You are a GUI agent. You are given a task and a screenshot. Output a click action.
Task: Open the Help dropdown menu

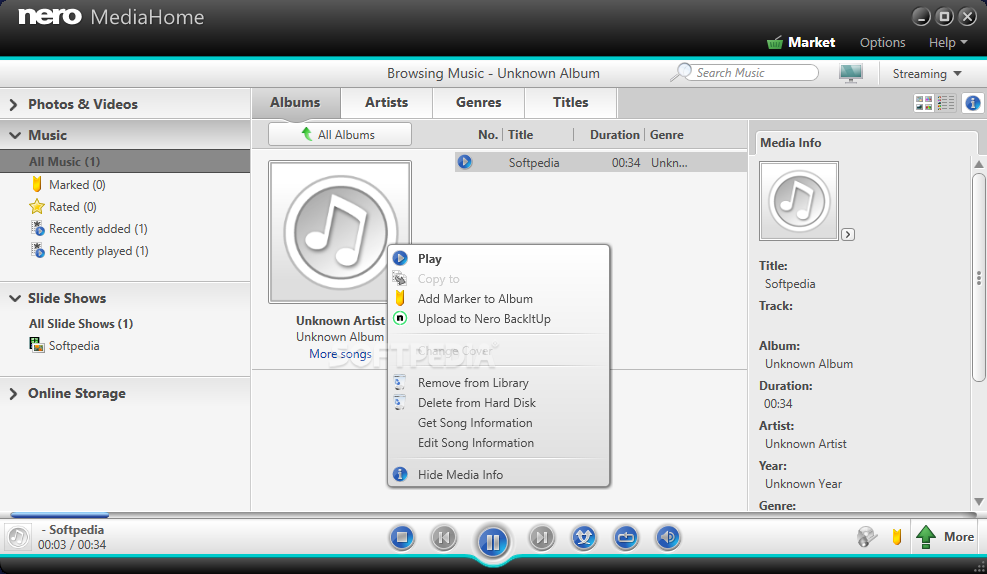coord(948,42)
